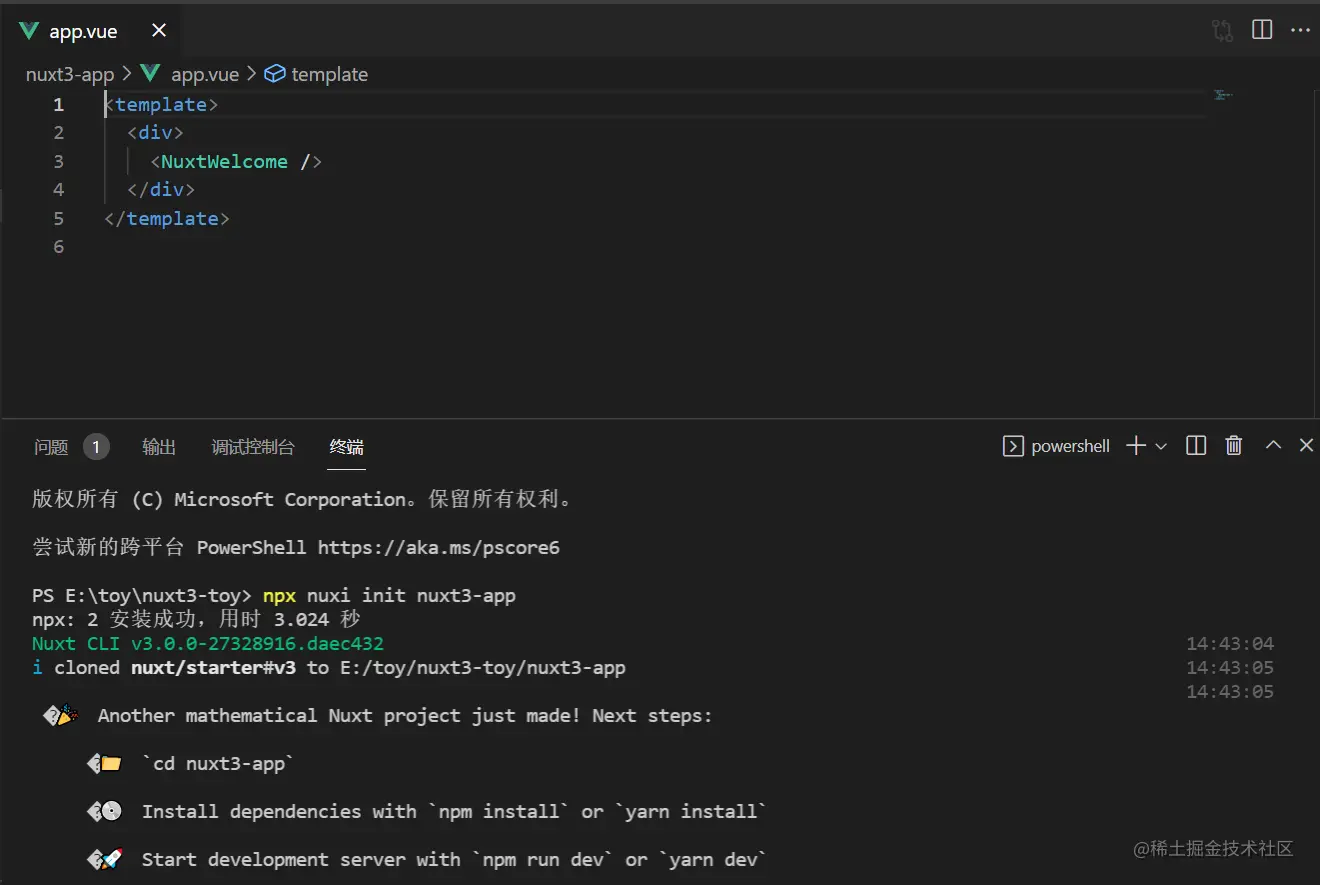Click line number 4 in the gutter
1320x885 pixels.
tap(58, 190)
